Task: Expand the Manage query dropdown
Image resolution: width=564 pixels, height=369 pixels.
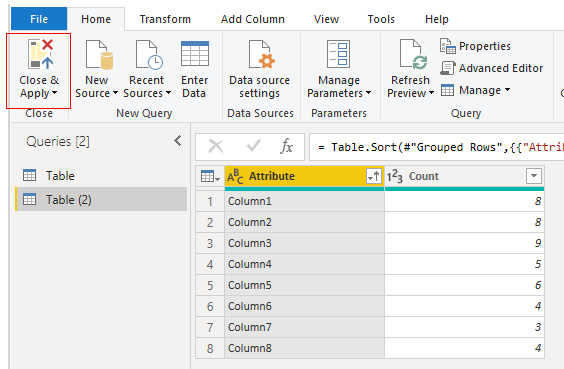Action: 508,89
